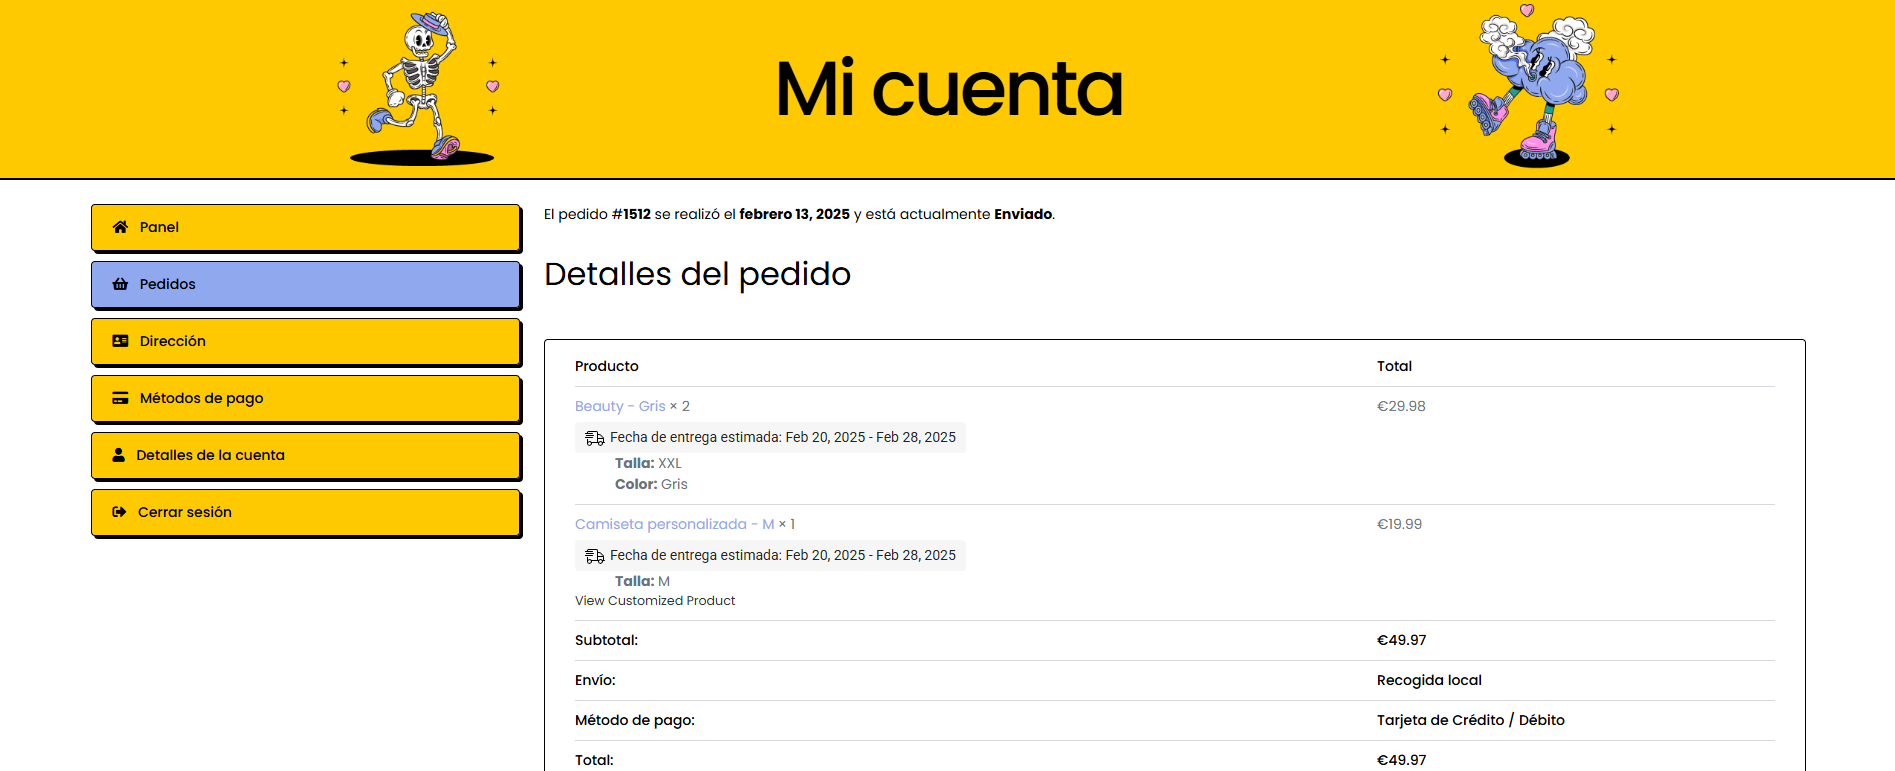
Task: Click the delivery truck icon under Beauty - Gris
Action: [x=594, y=438]
